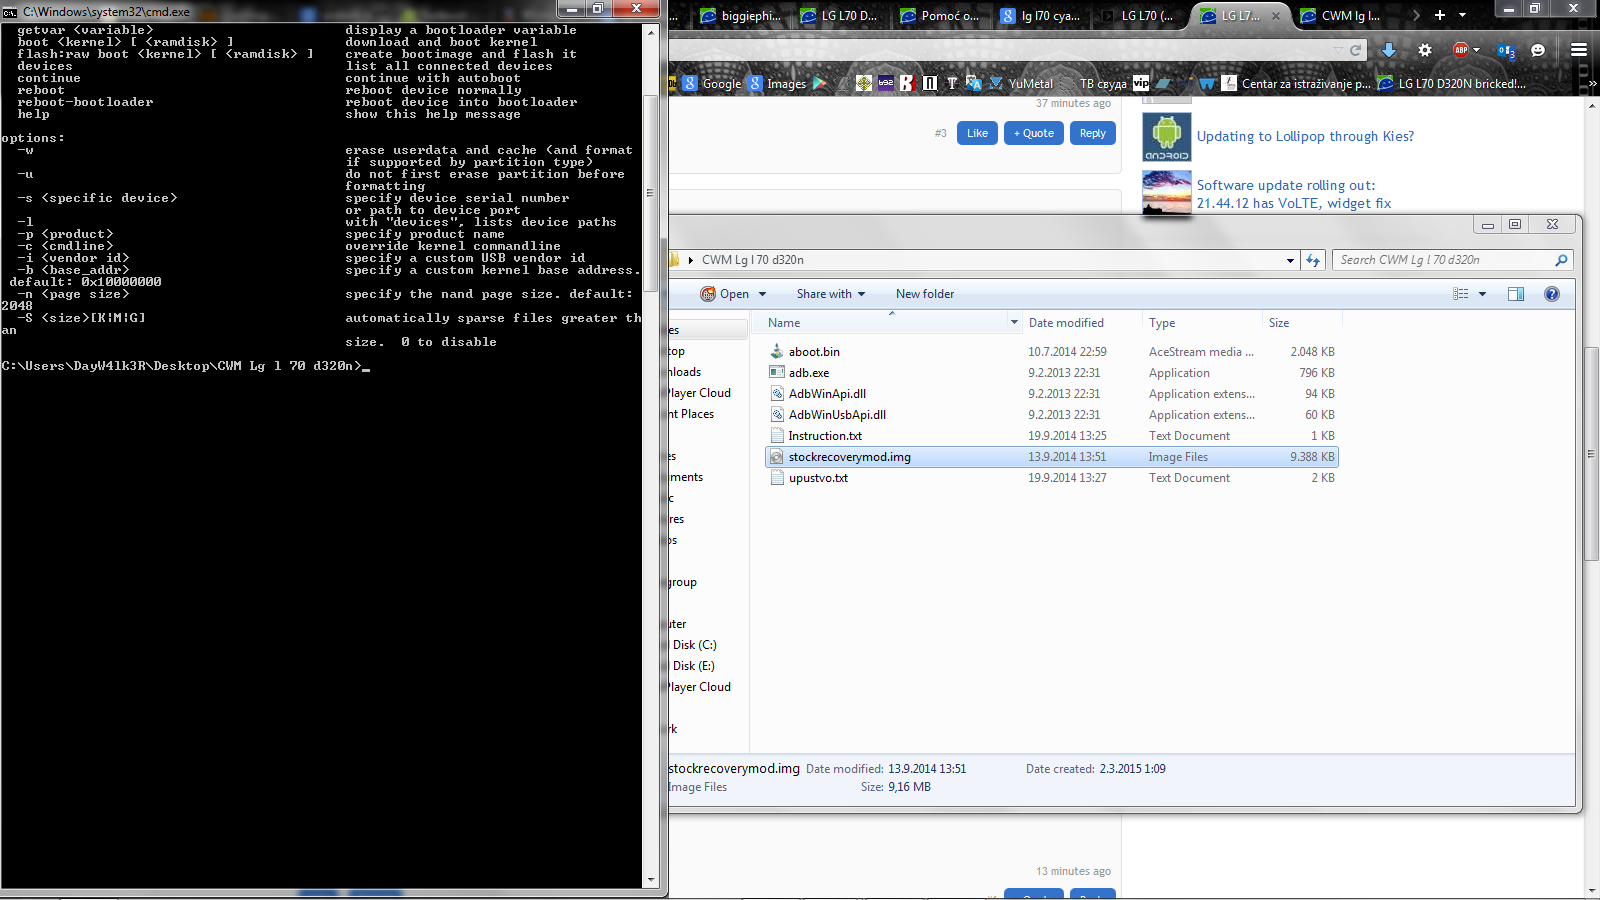Expand the Explorer address bar history dropdown

(x=1290, y=260)
